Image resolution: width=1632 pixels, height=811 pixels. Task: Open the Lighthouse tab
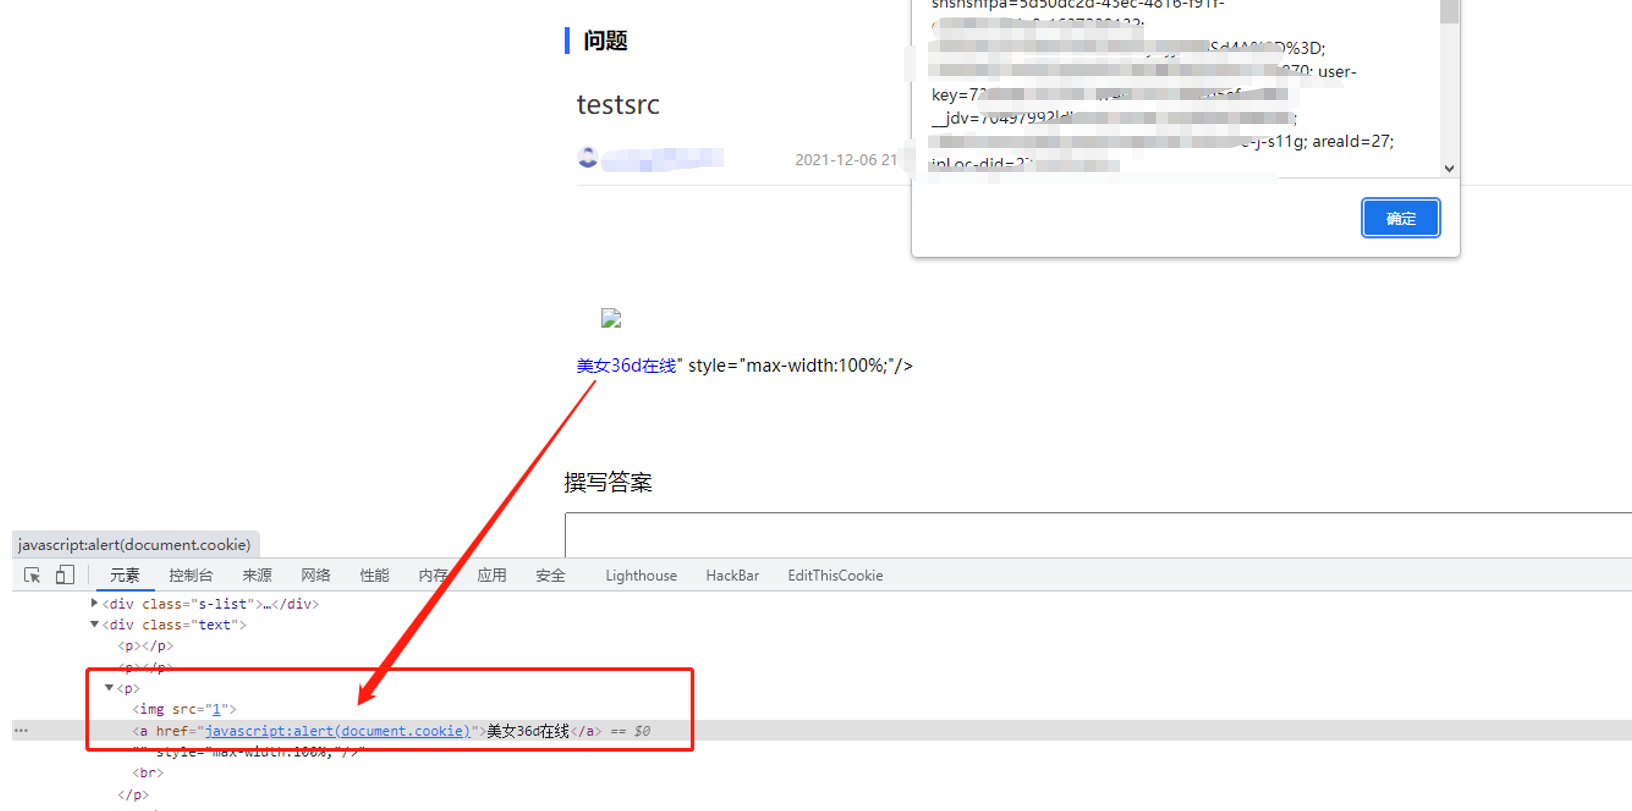[x=641, y=575]
